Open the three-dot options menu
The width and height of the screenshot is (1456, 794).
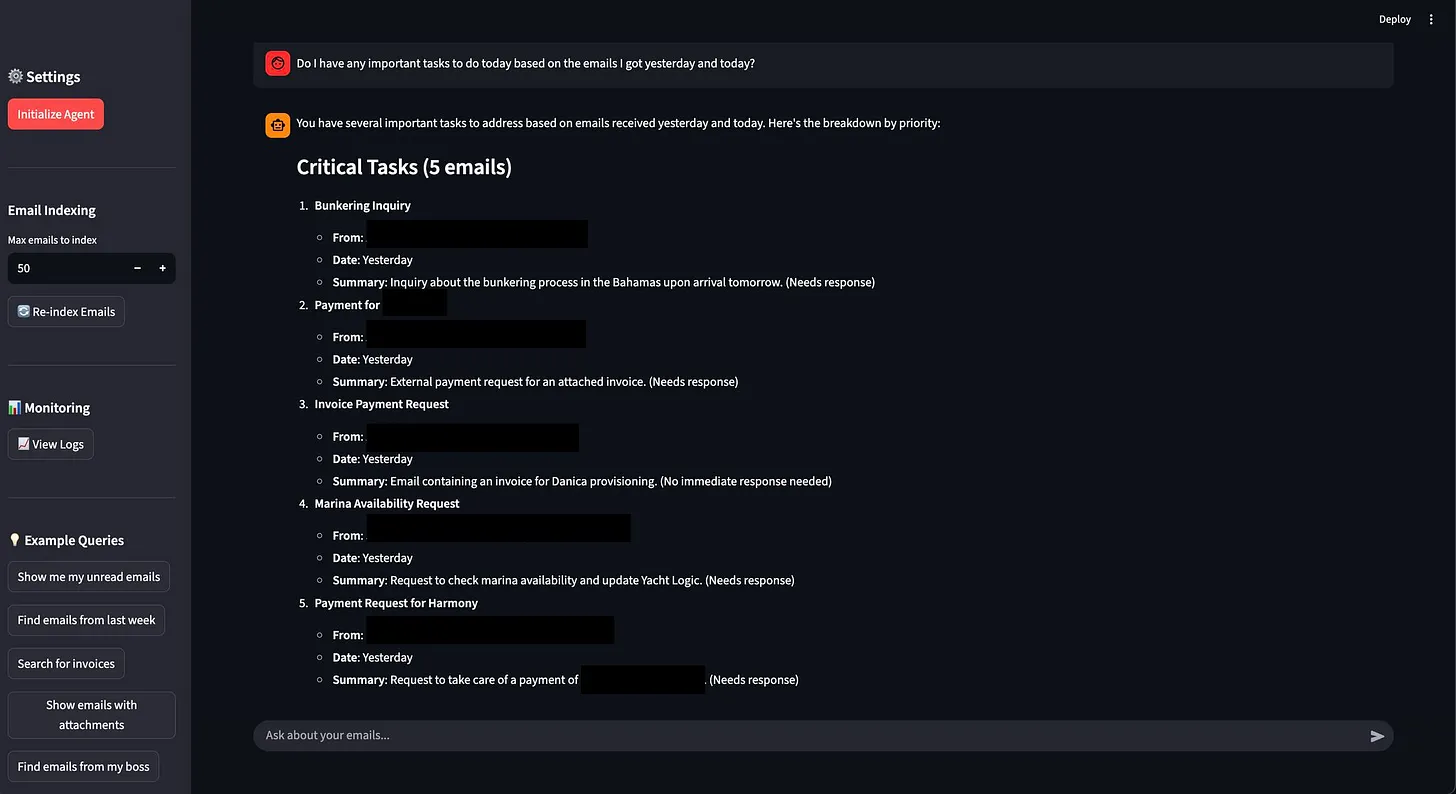coord(1431,19)
